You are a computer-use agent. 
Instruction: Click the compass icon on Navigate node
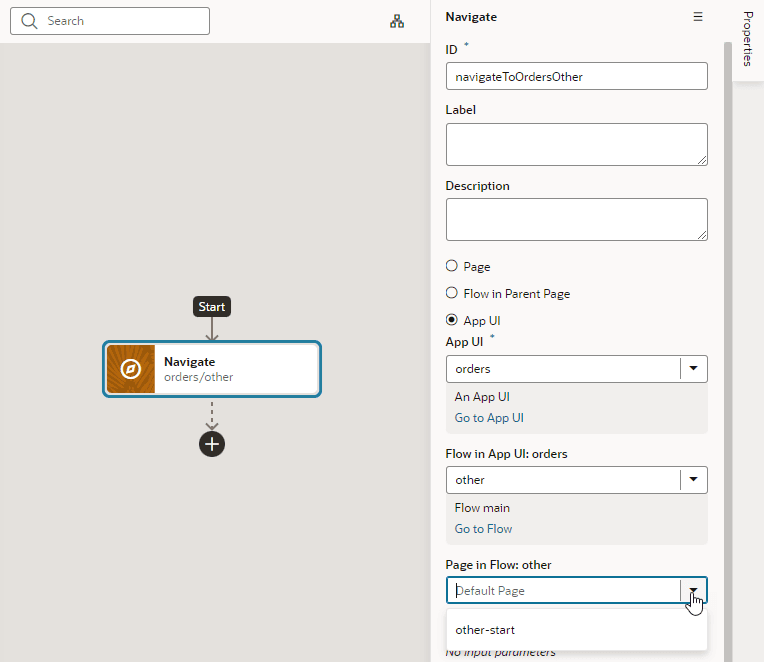(131, 369)
